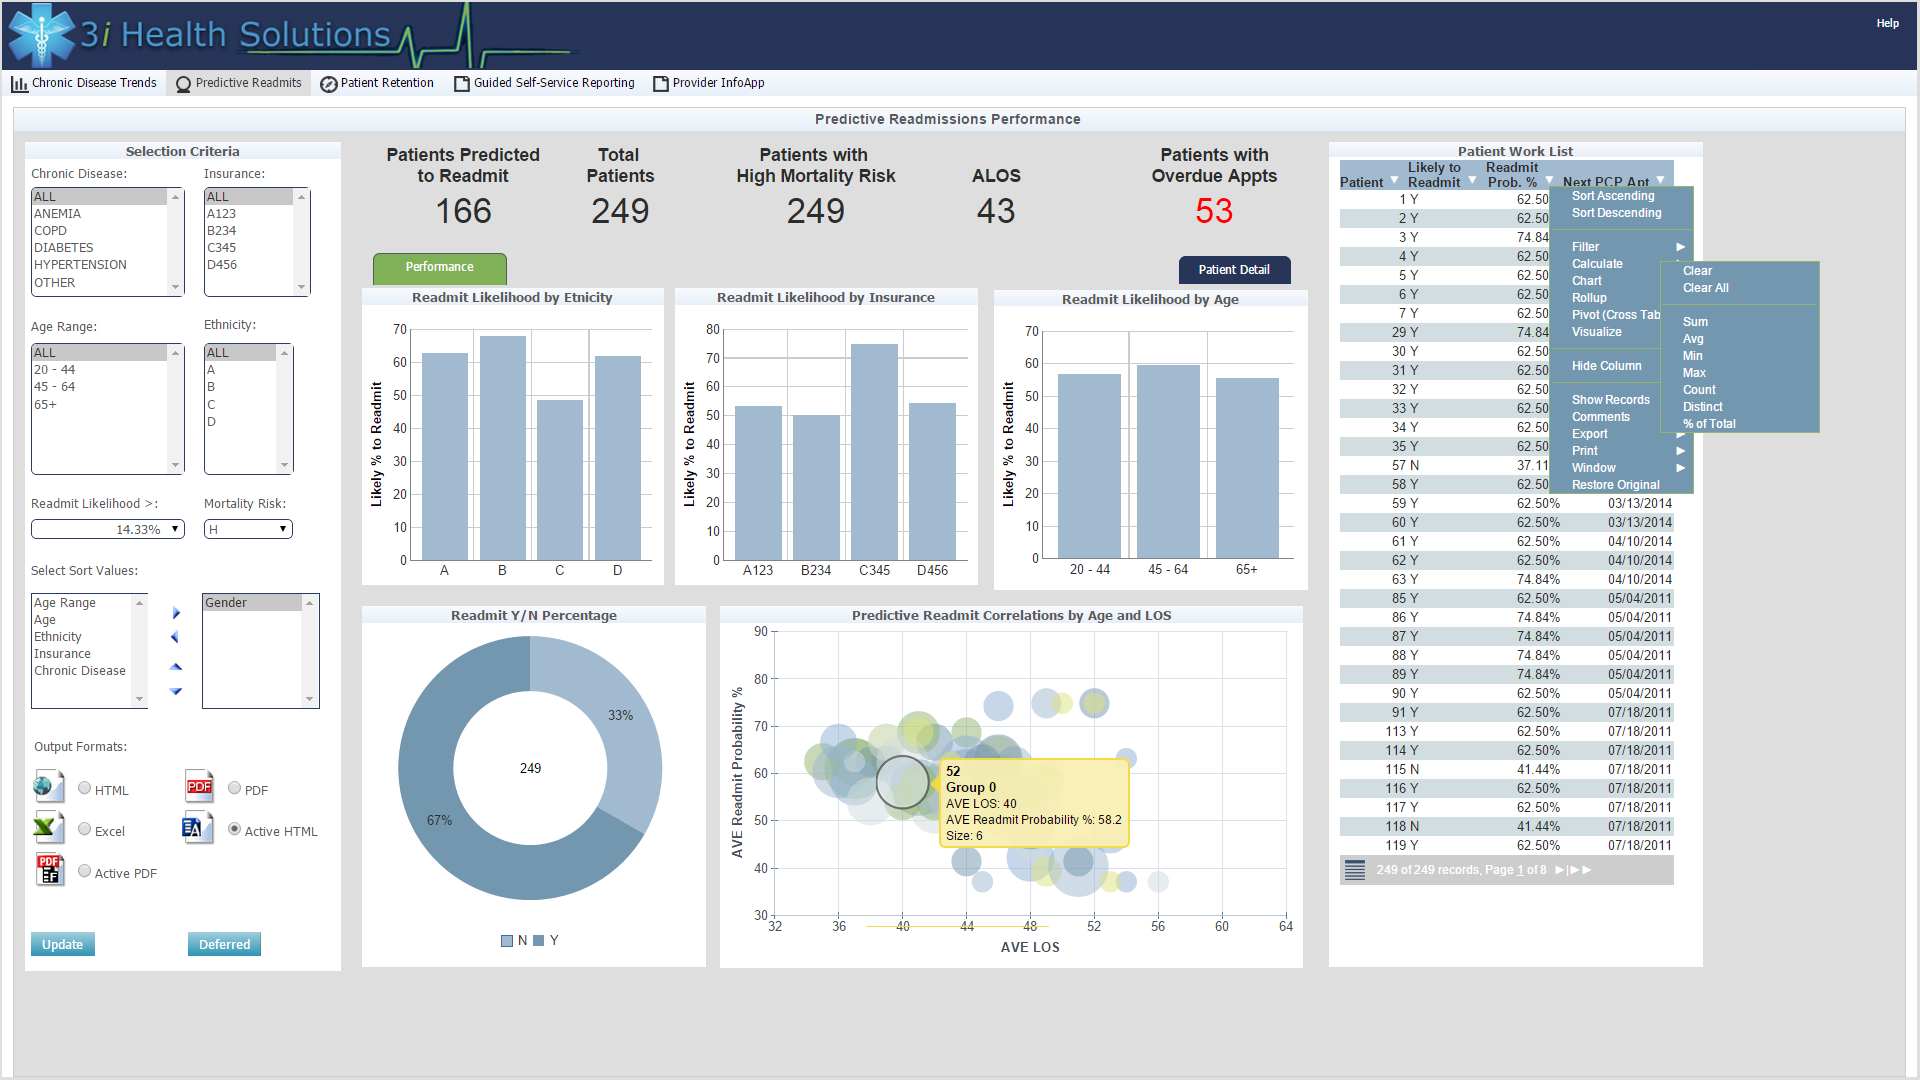Choose Sort Descending from context menu

click(x=1615, y=213)
